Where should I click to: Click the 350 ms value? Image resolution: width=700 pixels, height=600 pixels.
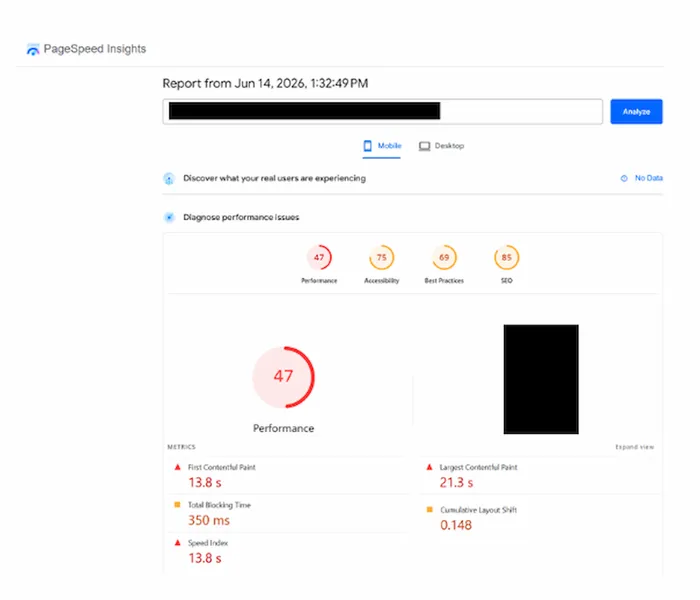[x=209, y=521]
